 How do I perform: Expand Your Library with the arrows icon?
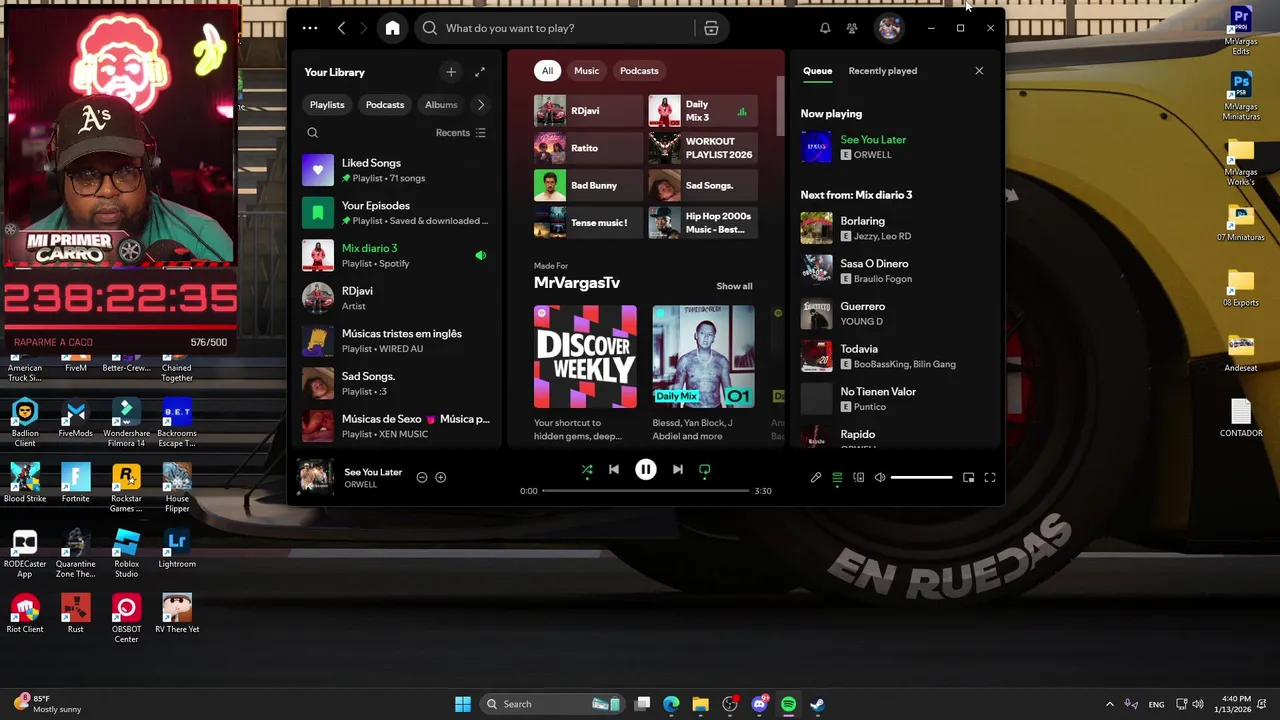tap(480, 72)
